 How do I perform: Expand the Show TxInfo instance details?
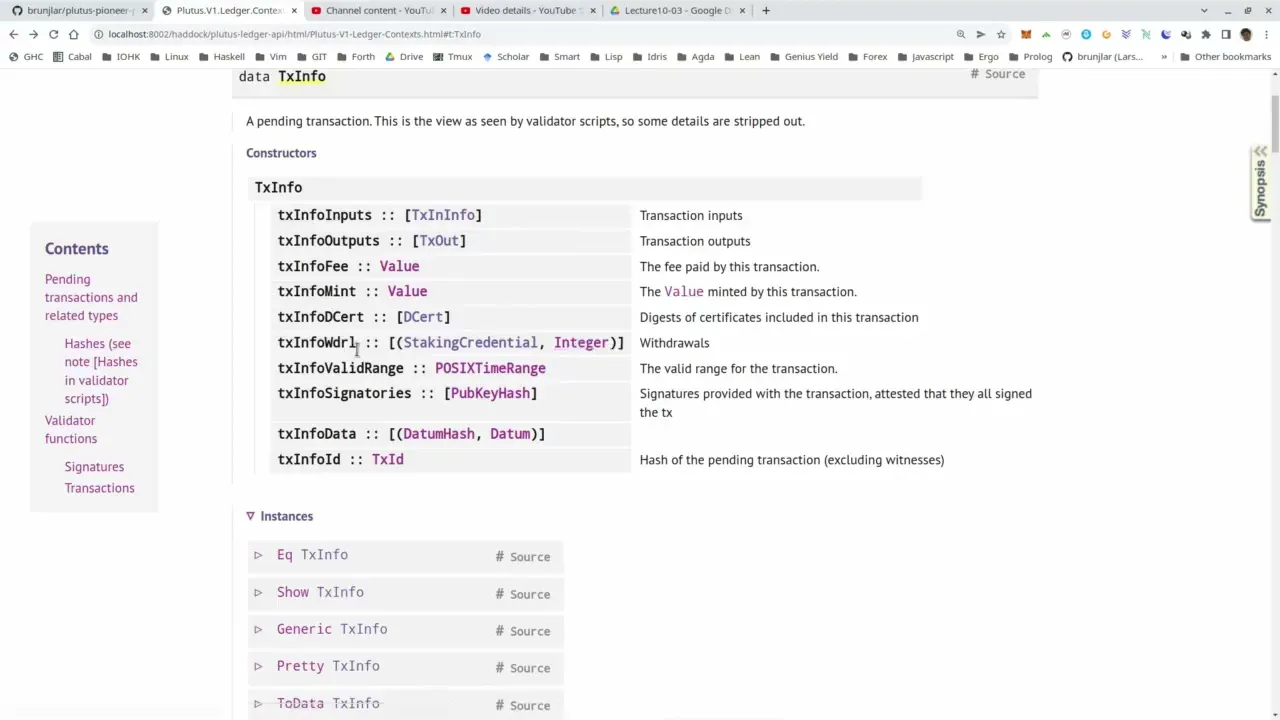258,592
